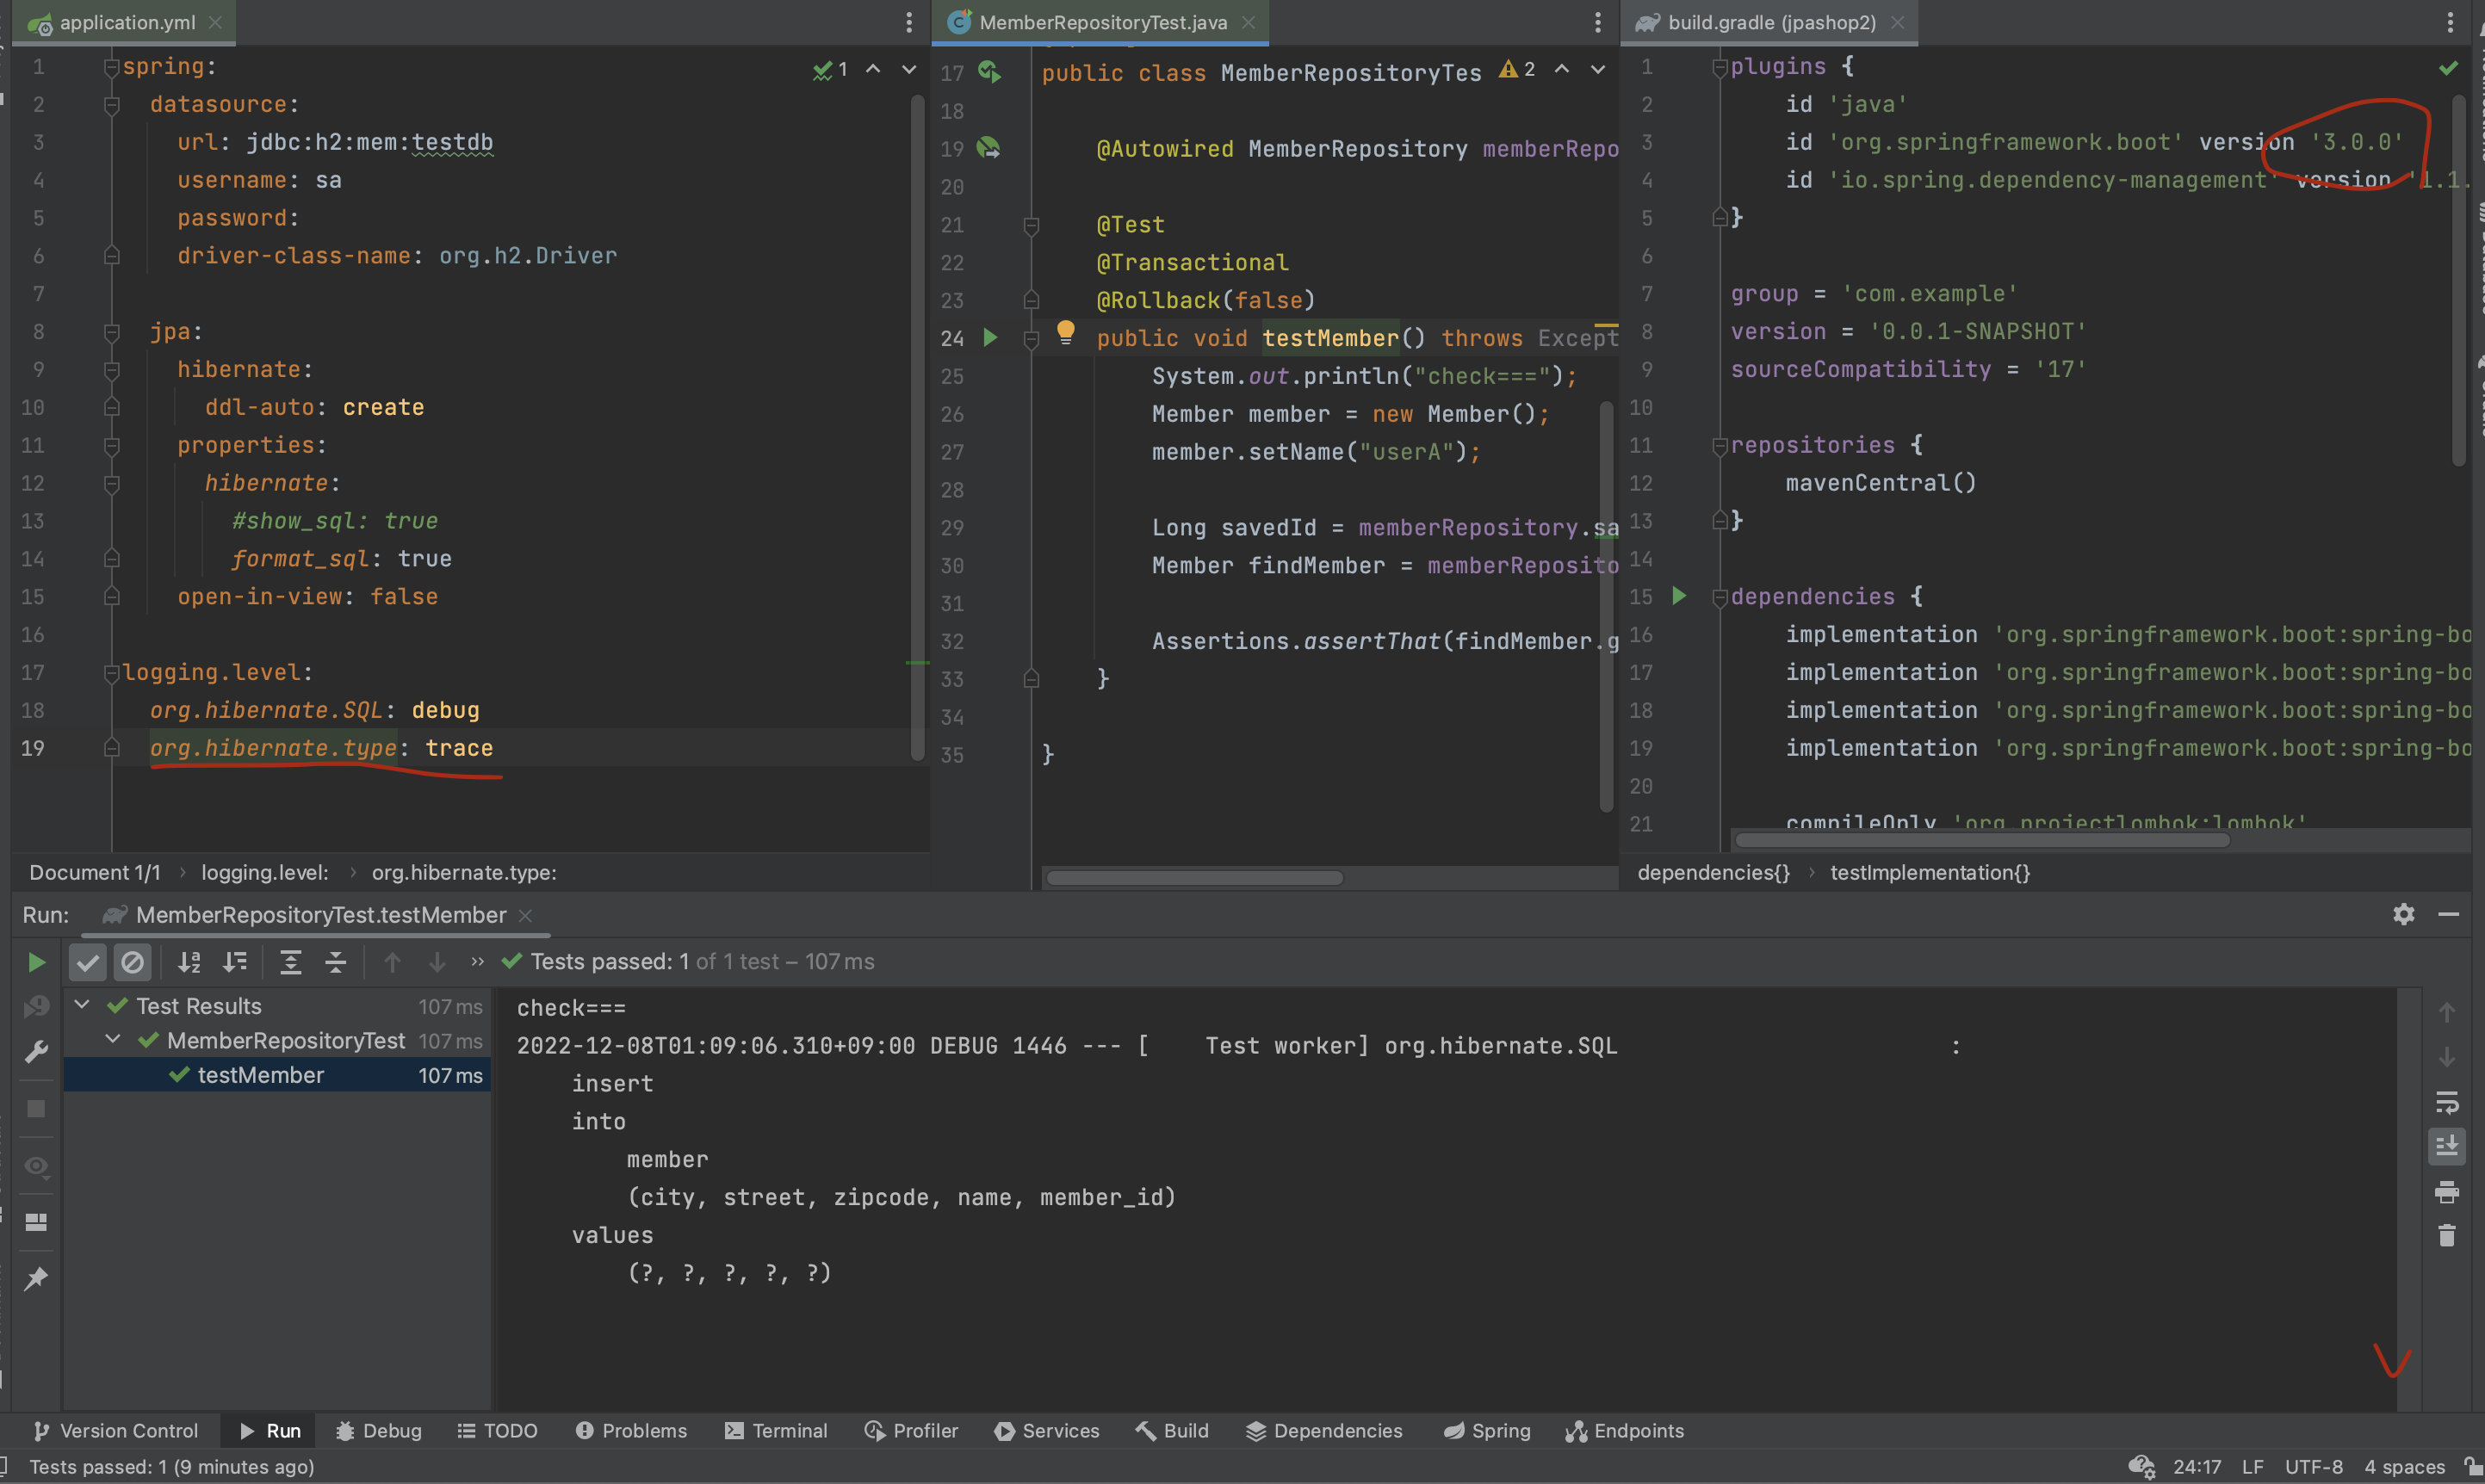The width and height of the screenshot is (2485, 1484).
Task: Select the testMember result row
Action: point(260,1075)
